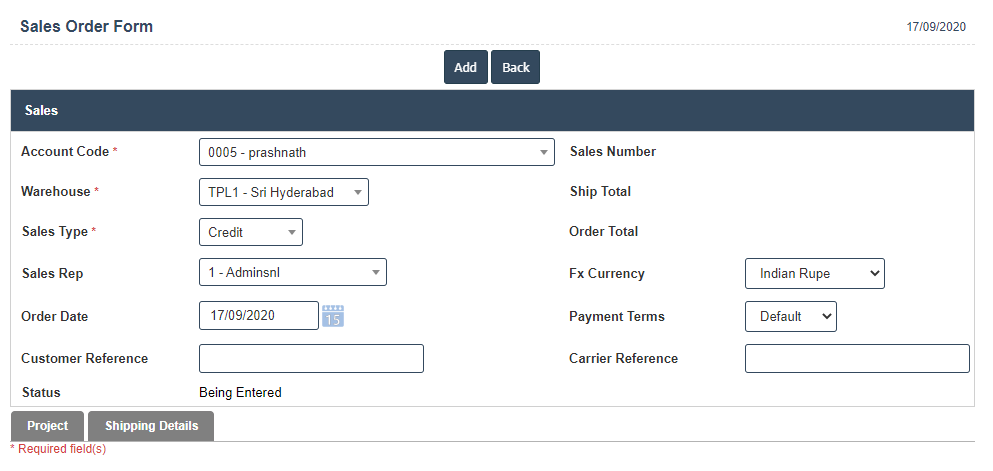993x471 pixels.
Task: Open the Payment Terms dropdown
Action: 790,316
